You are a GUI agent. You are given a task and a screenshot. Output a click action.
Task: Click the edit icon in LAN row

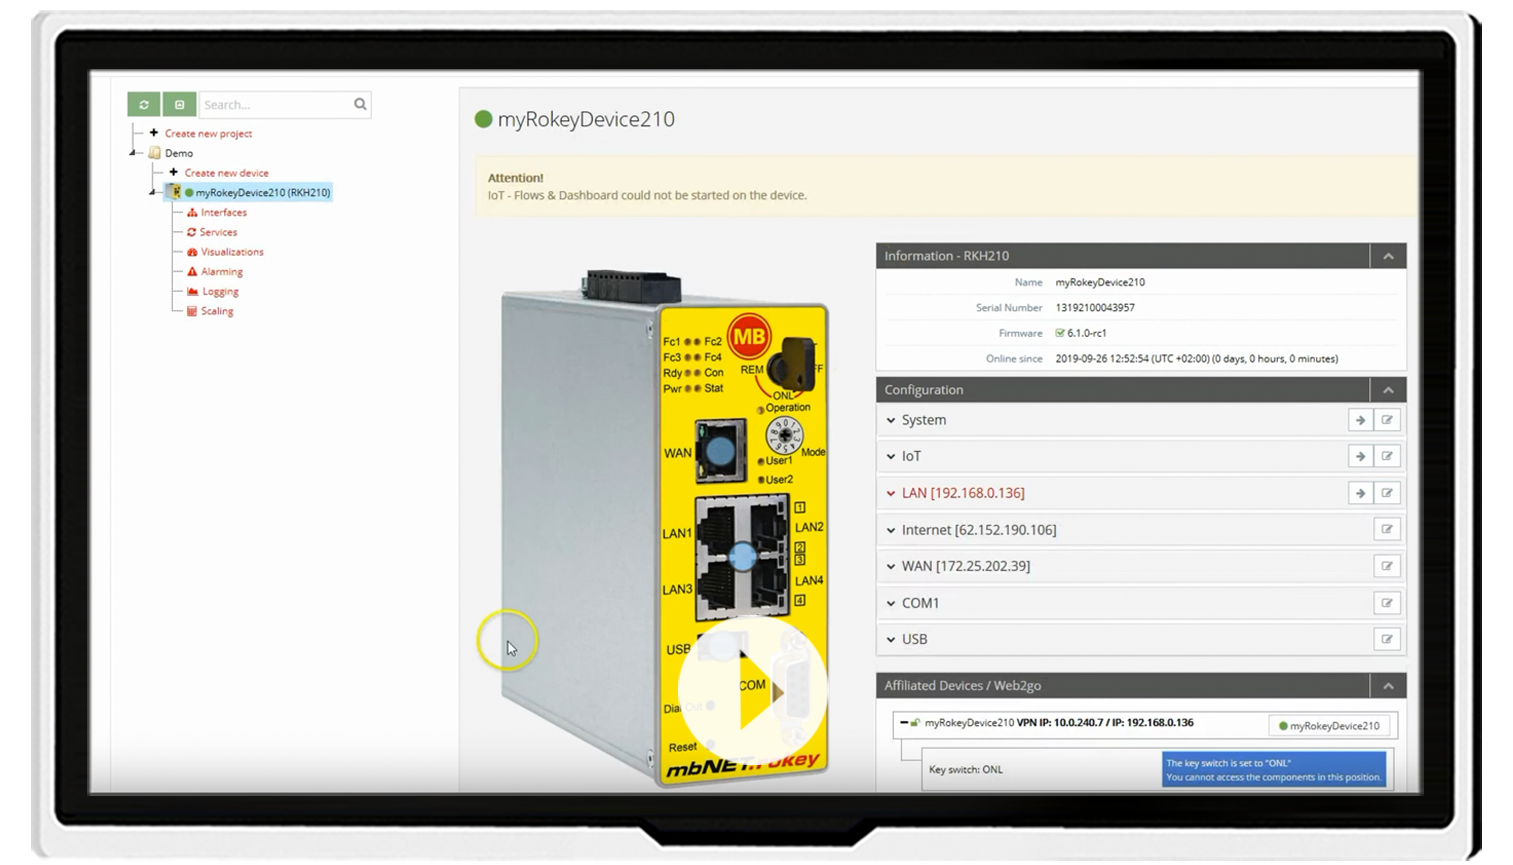click(1387, 493)
